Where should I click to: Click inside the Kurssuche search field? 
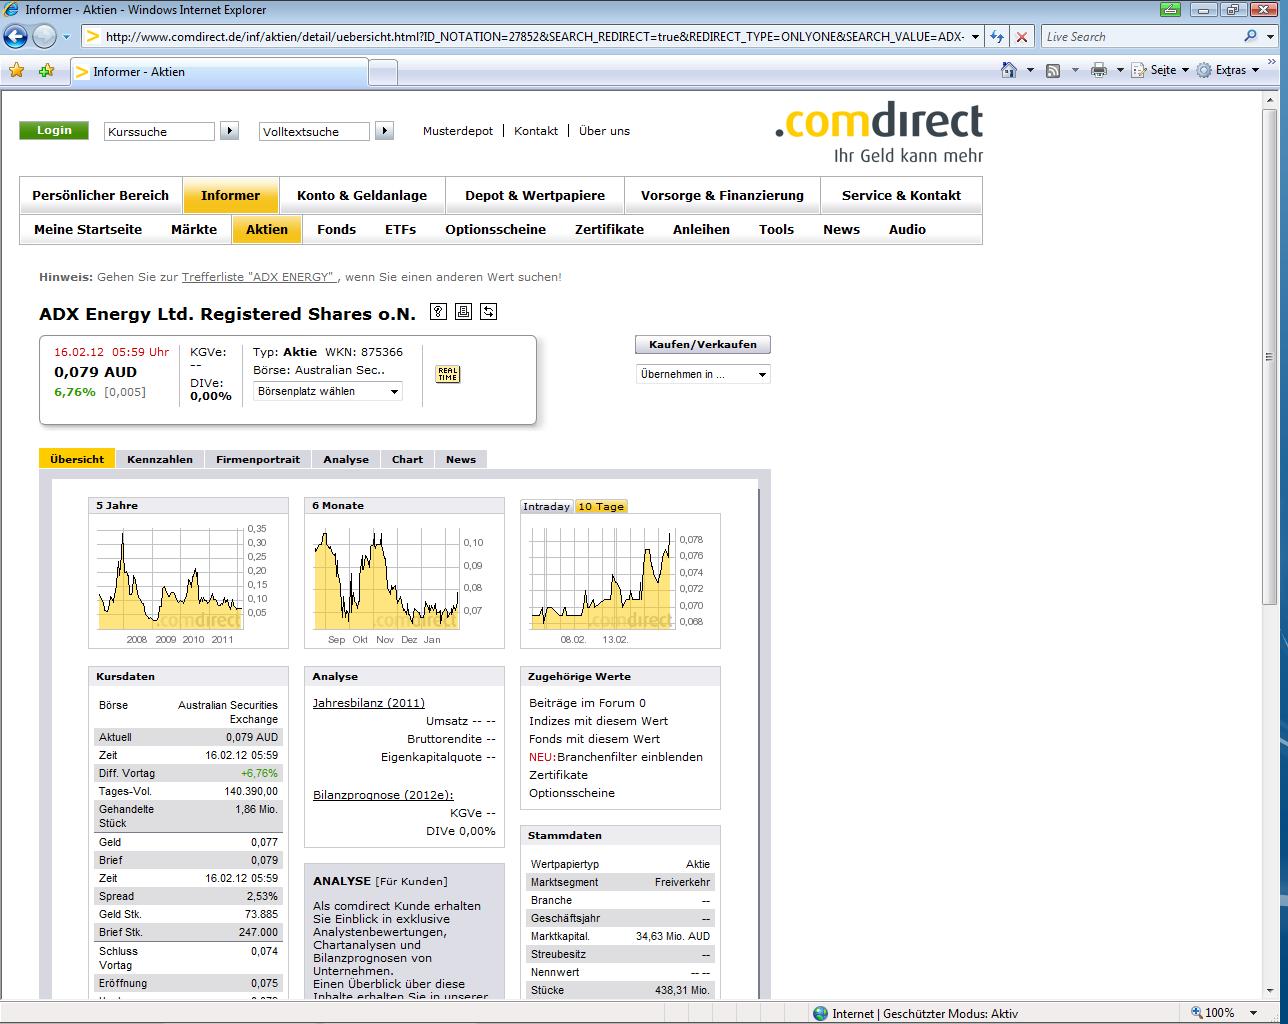point(158,131)
